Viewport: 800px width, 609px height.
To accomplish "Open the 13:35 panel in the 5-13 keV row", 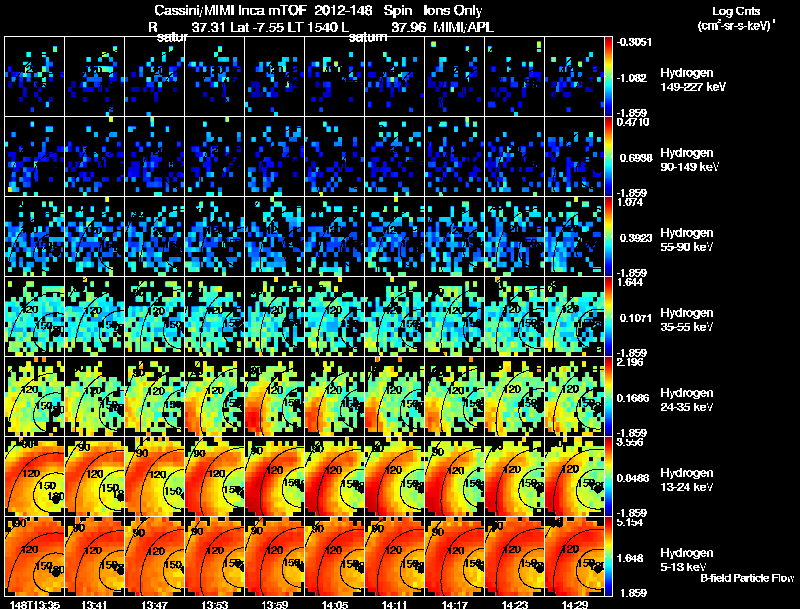I will [34, 557].
